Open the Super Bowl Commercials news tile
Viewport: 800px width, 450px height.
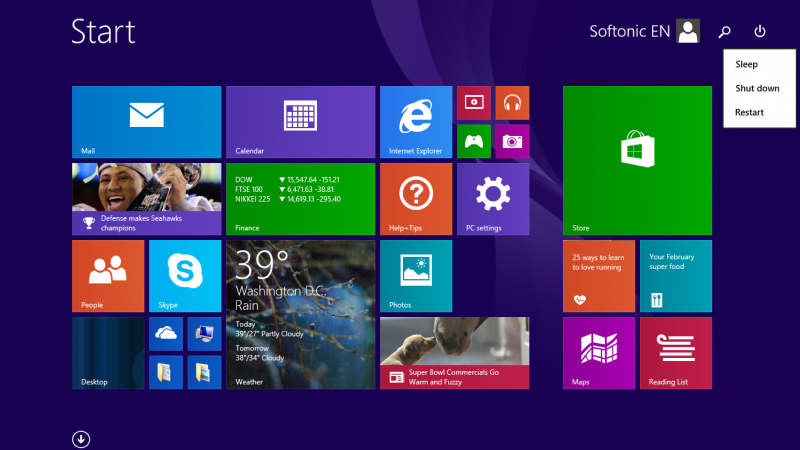click(454, 353)
